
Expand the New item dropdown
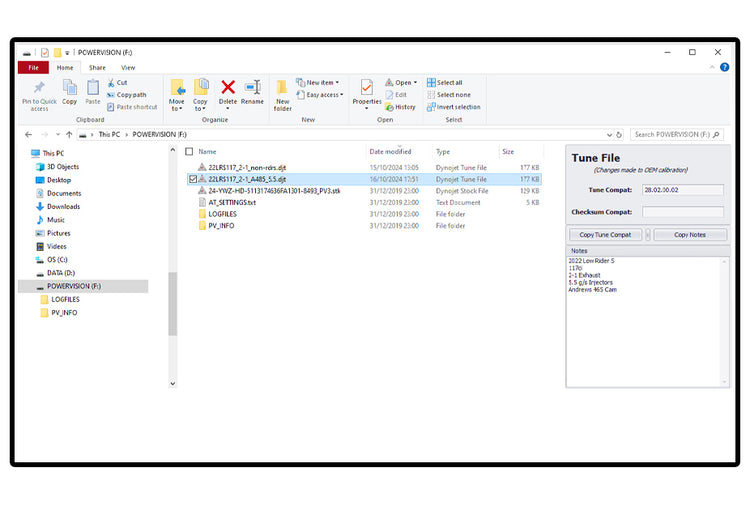click(x=322, y=83)
